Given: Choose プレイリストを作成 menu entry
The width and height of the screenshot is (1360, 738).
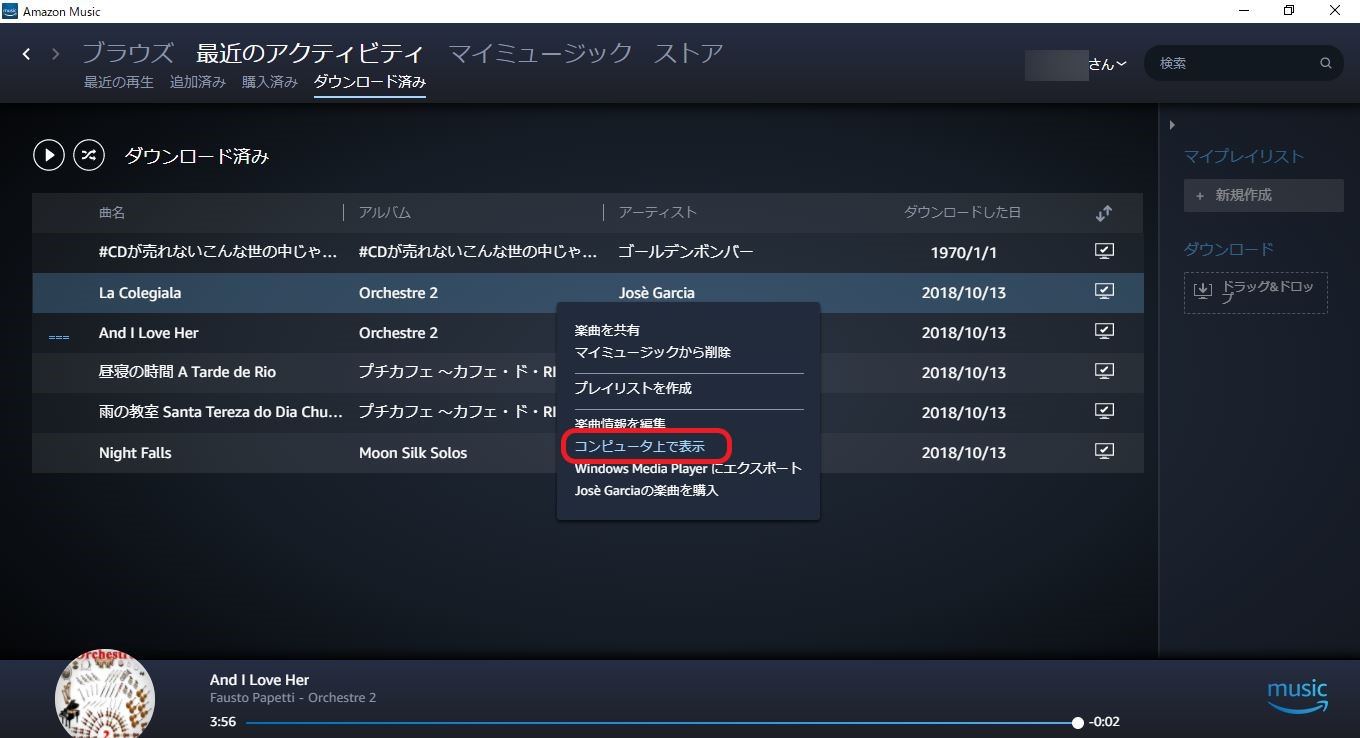Looking at the screenshot, I should (x=633, y=388).
